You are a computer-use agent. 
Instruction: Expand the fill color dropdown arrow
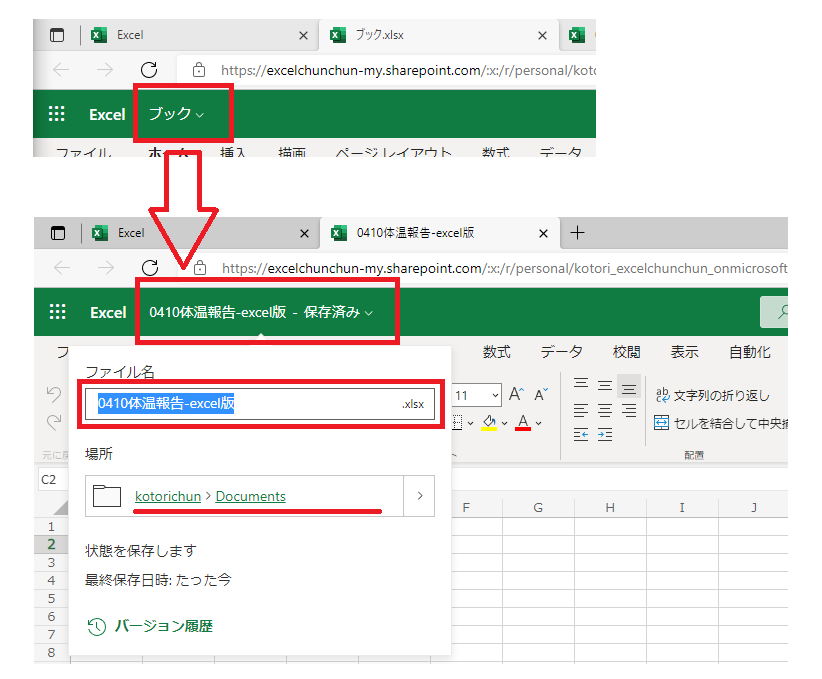tap(504, 423)
